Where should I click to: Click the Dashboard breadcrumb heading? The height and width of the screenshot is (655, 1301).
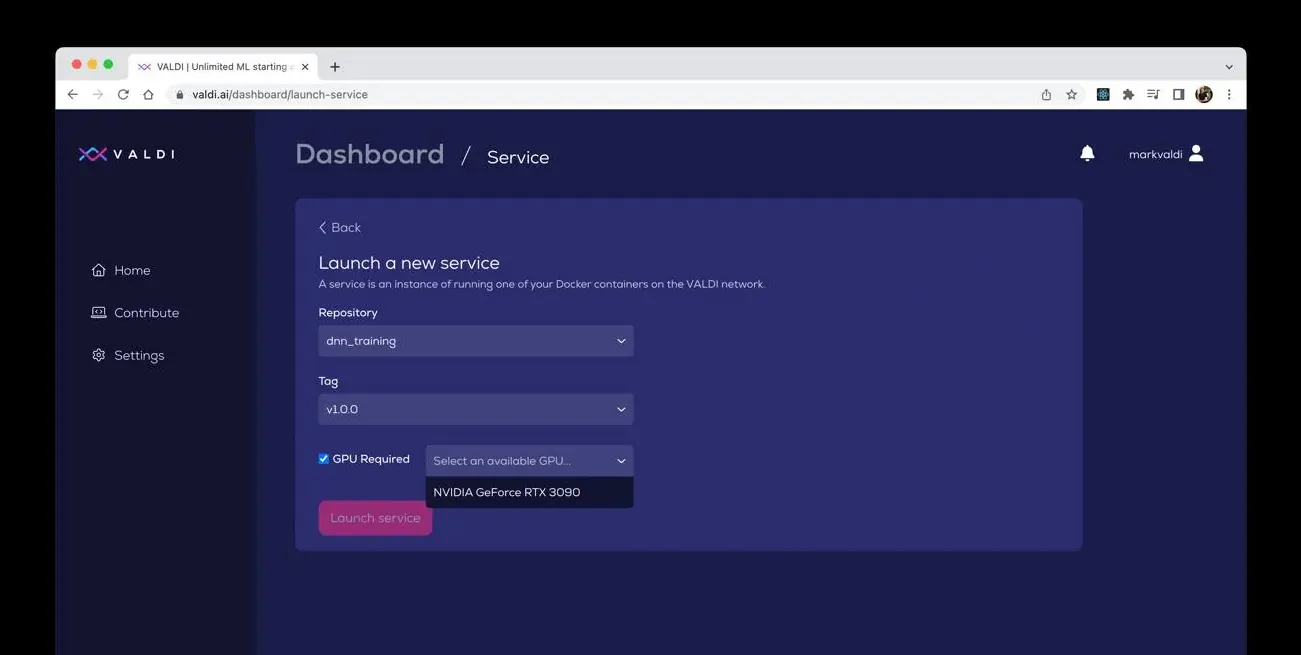pyautogui.click(x=370, y=154)
